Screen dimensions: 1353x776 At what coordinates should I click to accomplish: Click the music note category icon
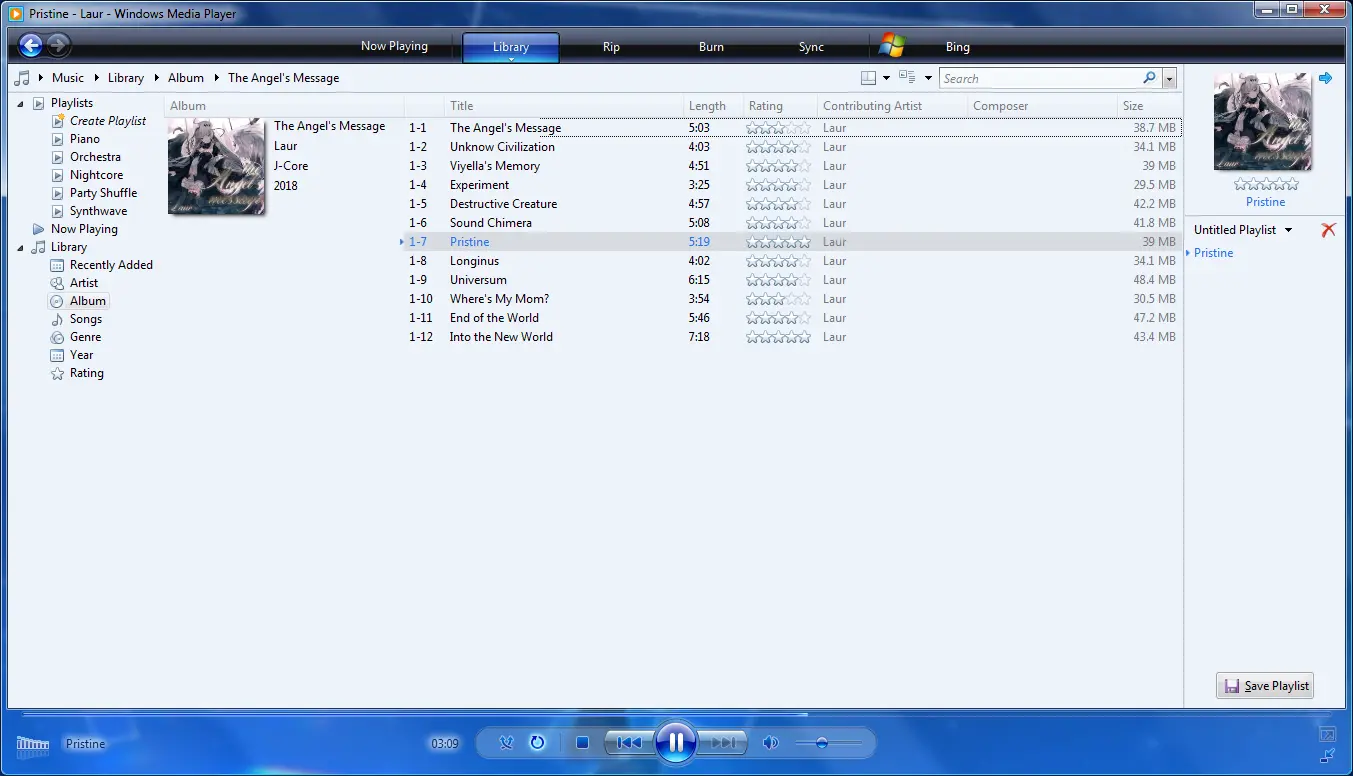point(22,77)
